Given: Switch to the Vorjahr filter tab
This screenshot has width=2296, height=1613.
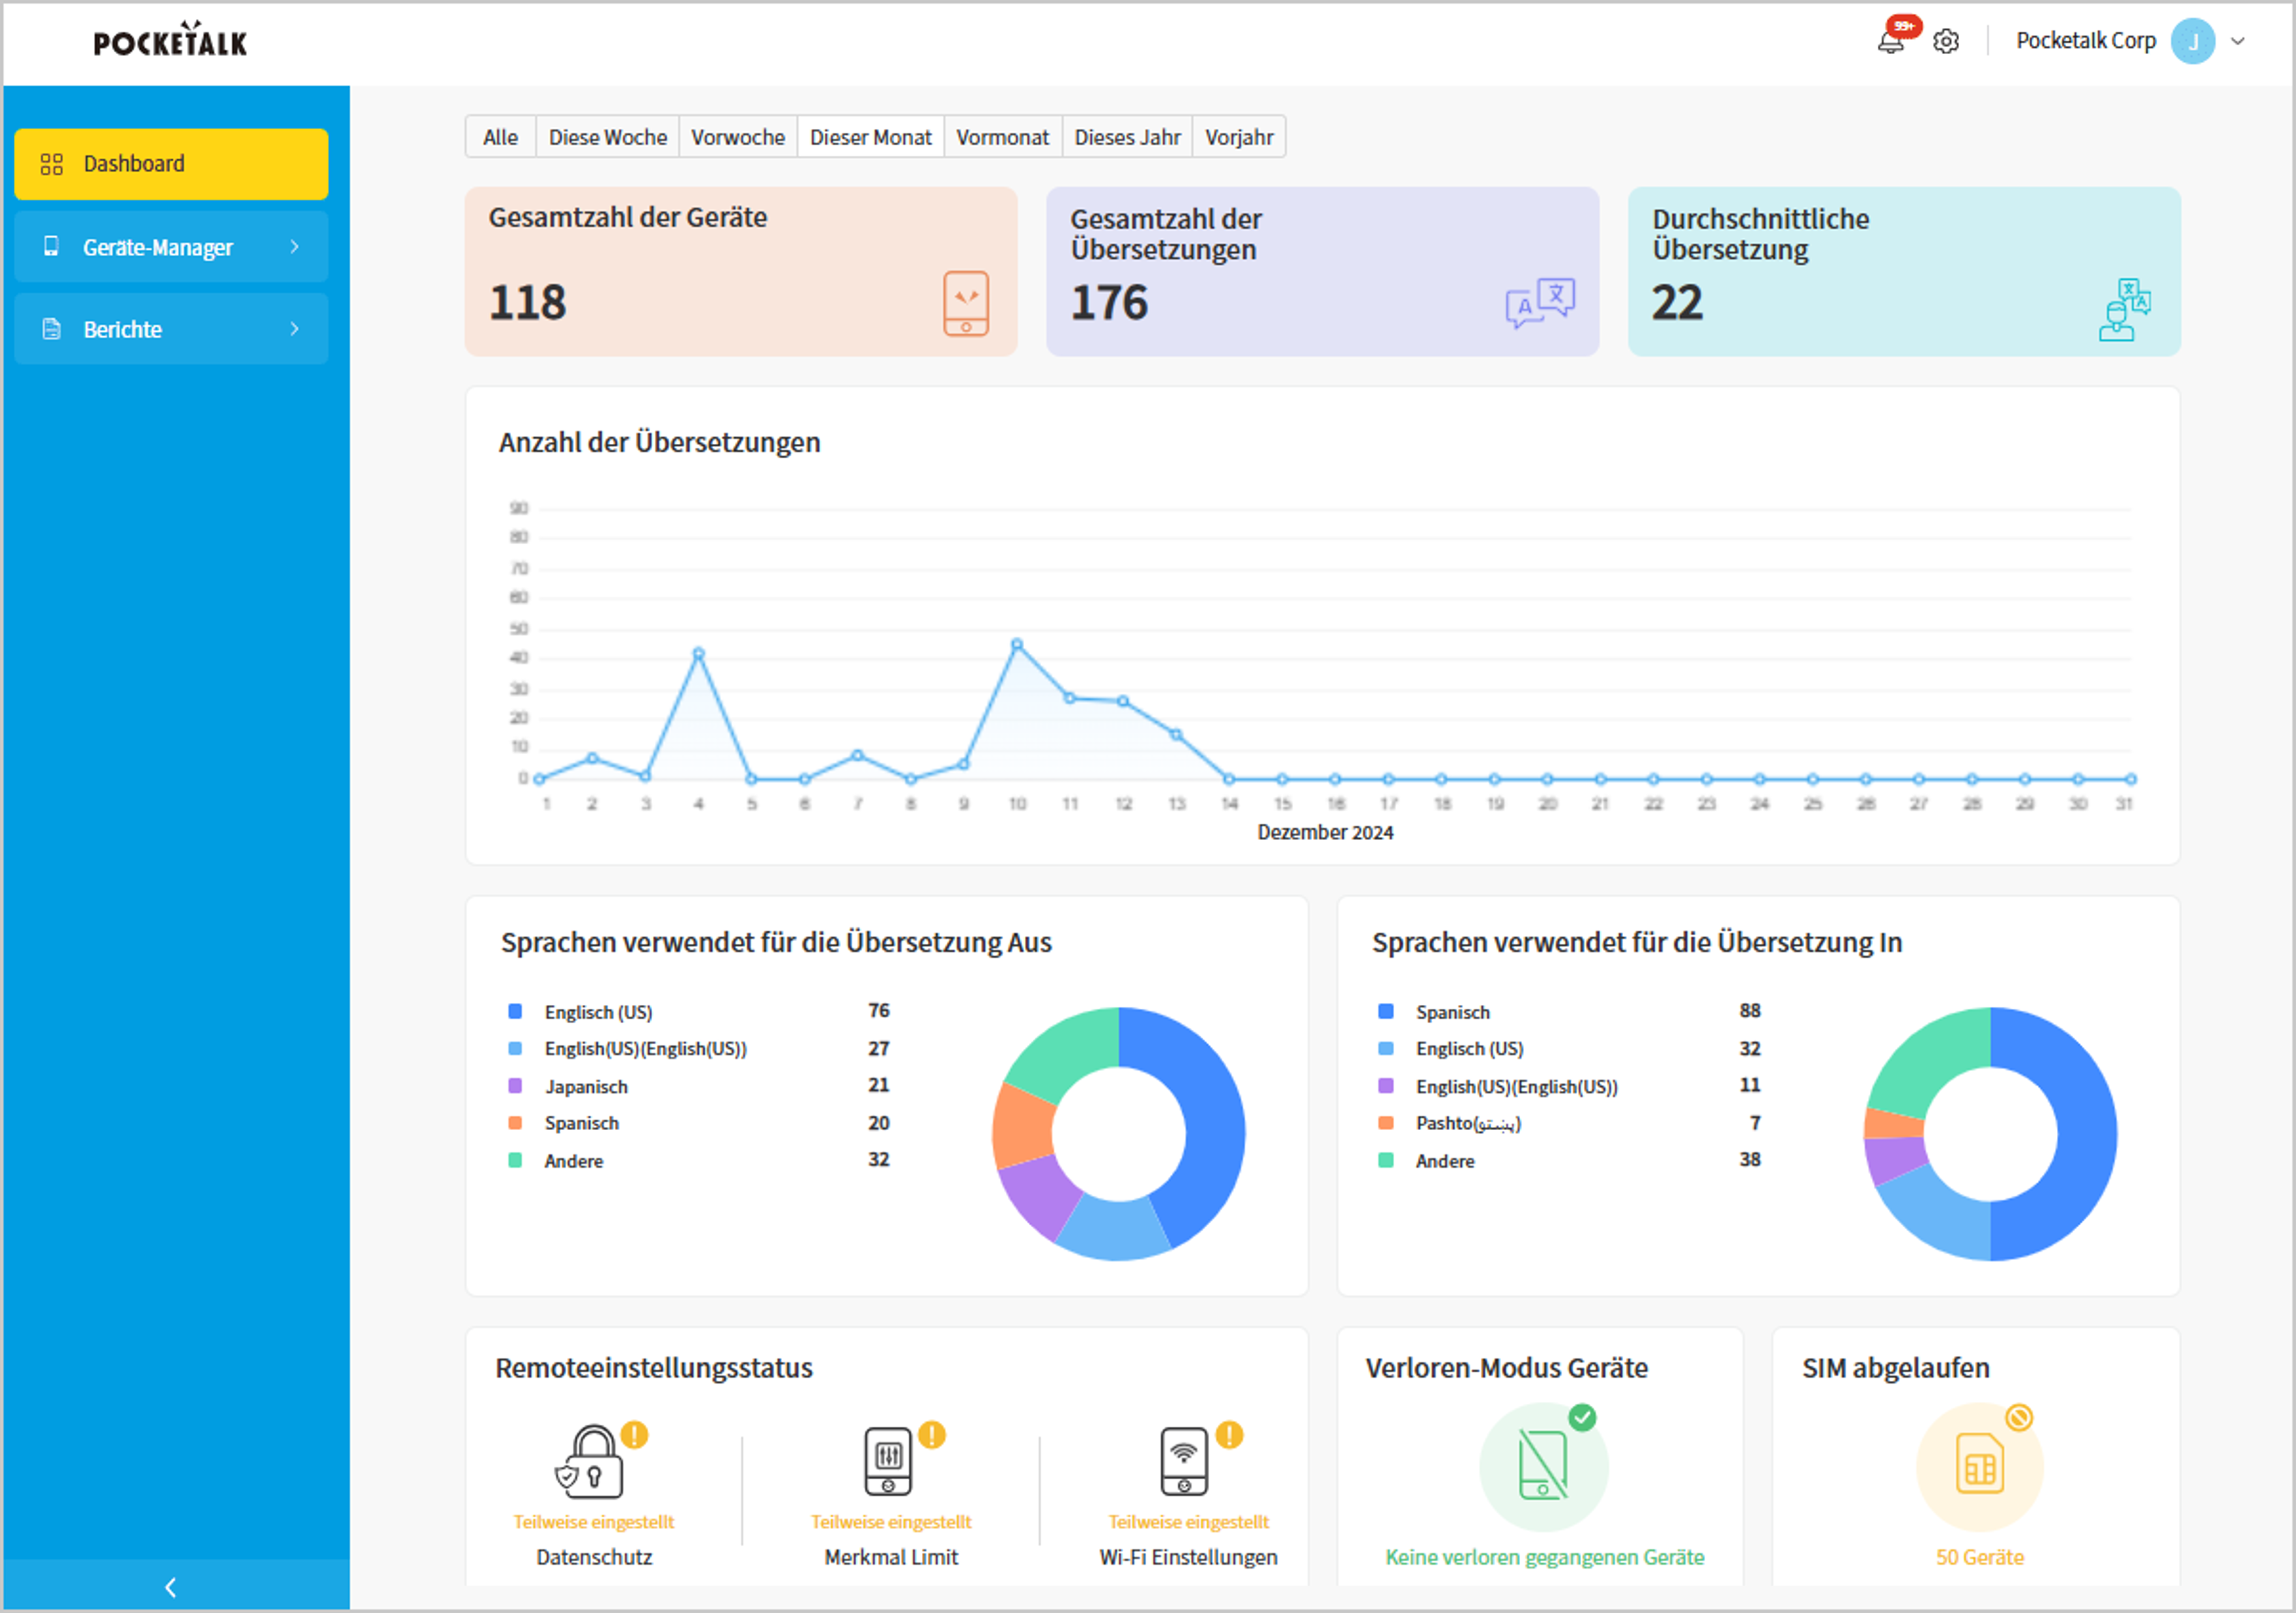Looking at the screenshot, I should pos(1239,136).
